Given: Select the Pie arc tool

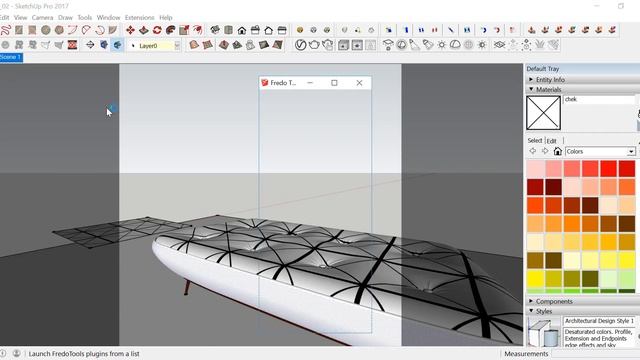Looking at the screenshot, I should [113, 30].
